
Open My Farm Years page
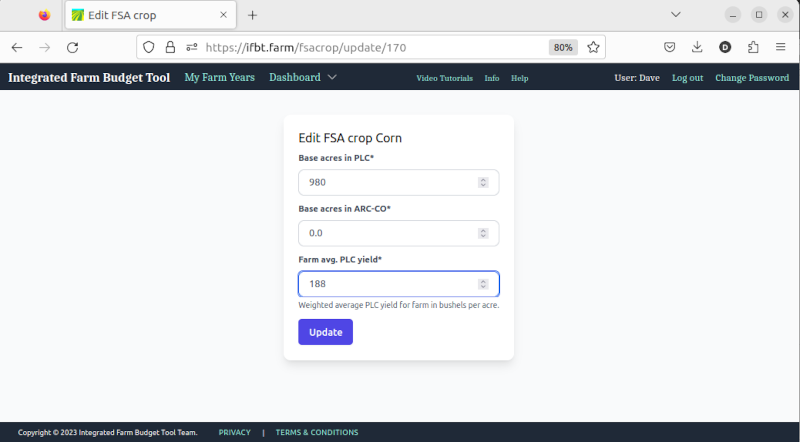click(x=219, y=77)
